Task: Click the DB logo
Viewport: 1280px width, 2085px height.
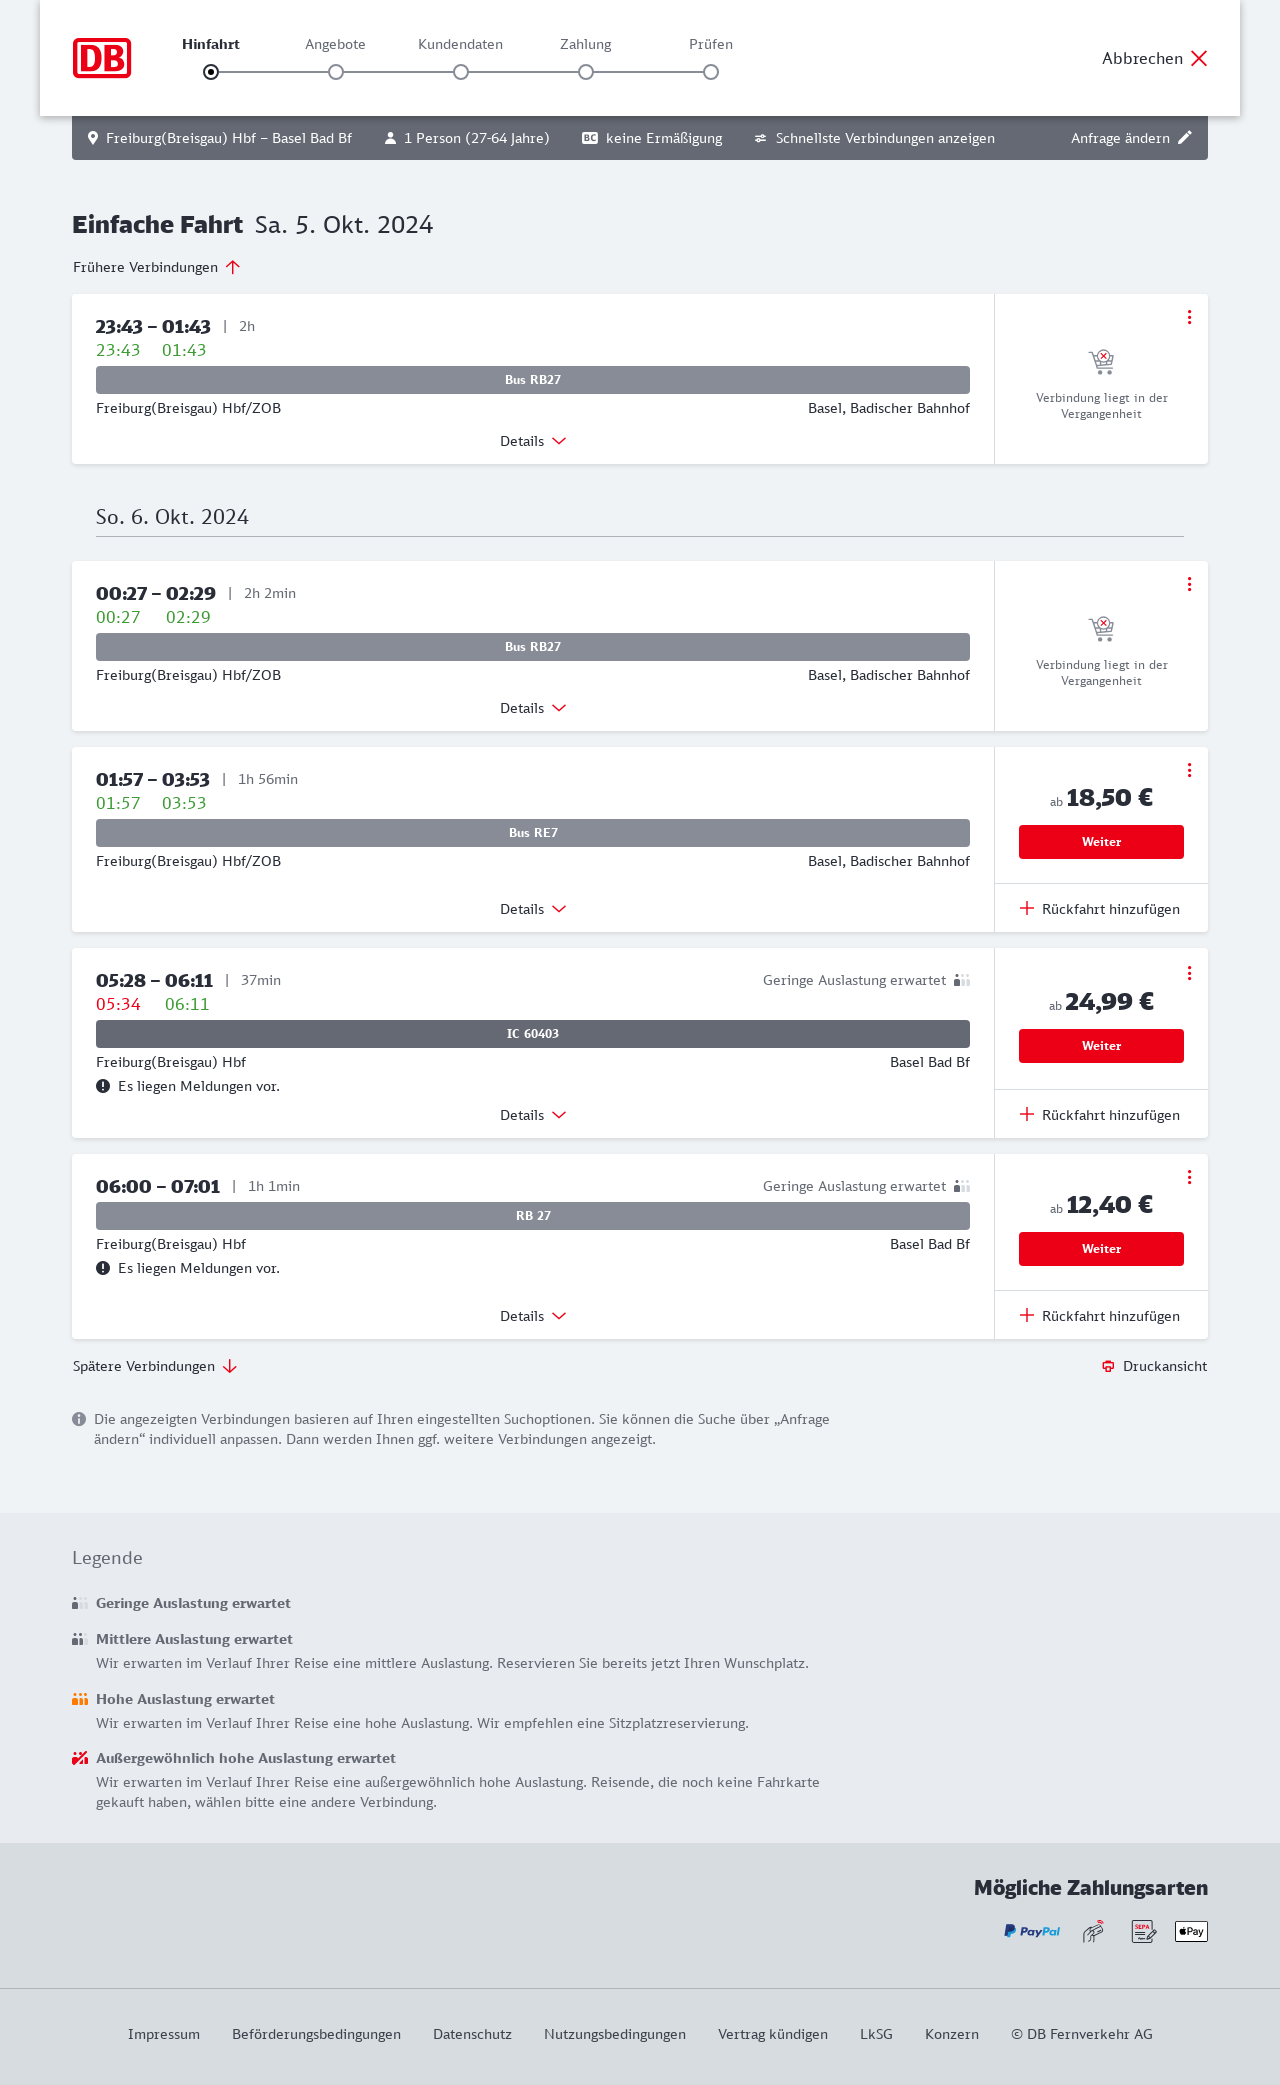Action: pyautogui.click(x=102, y=58)
